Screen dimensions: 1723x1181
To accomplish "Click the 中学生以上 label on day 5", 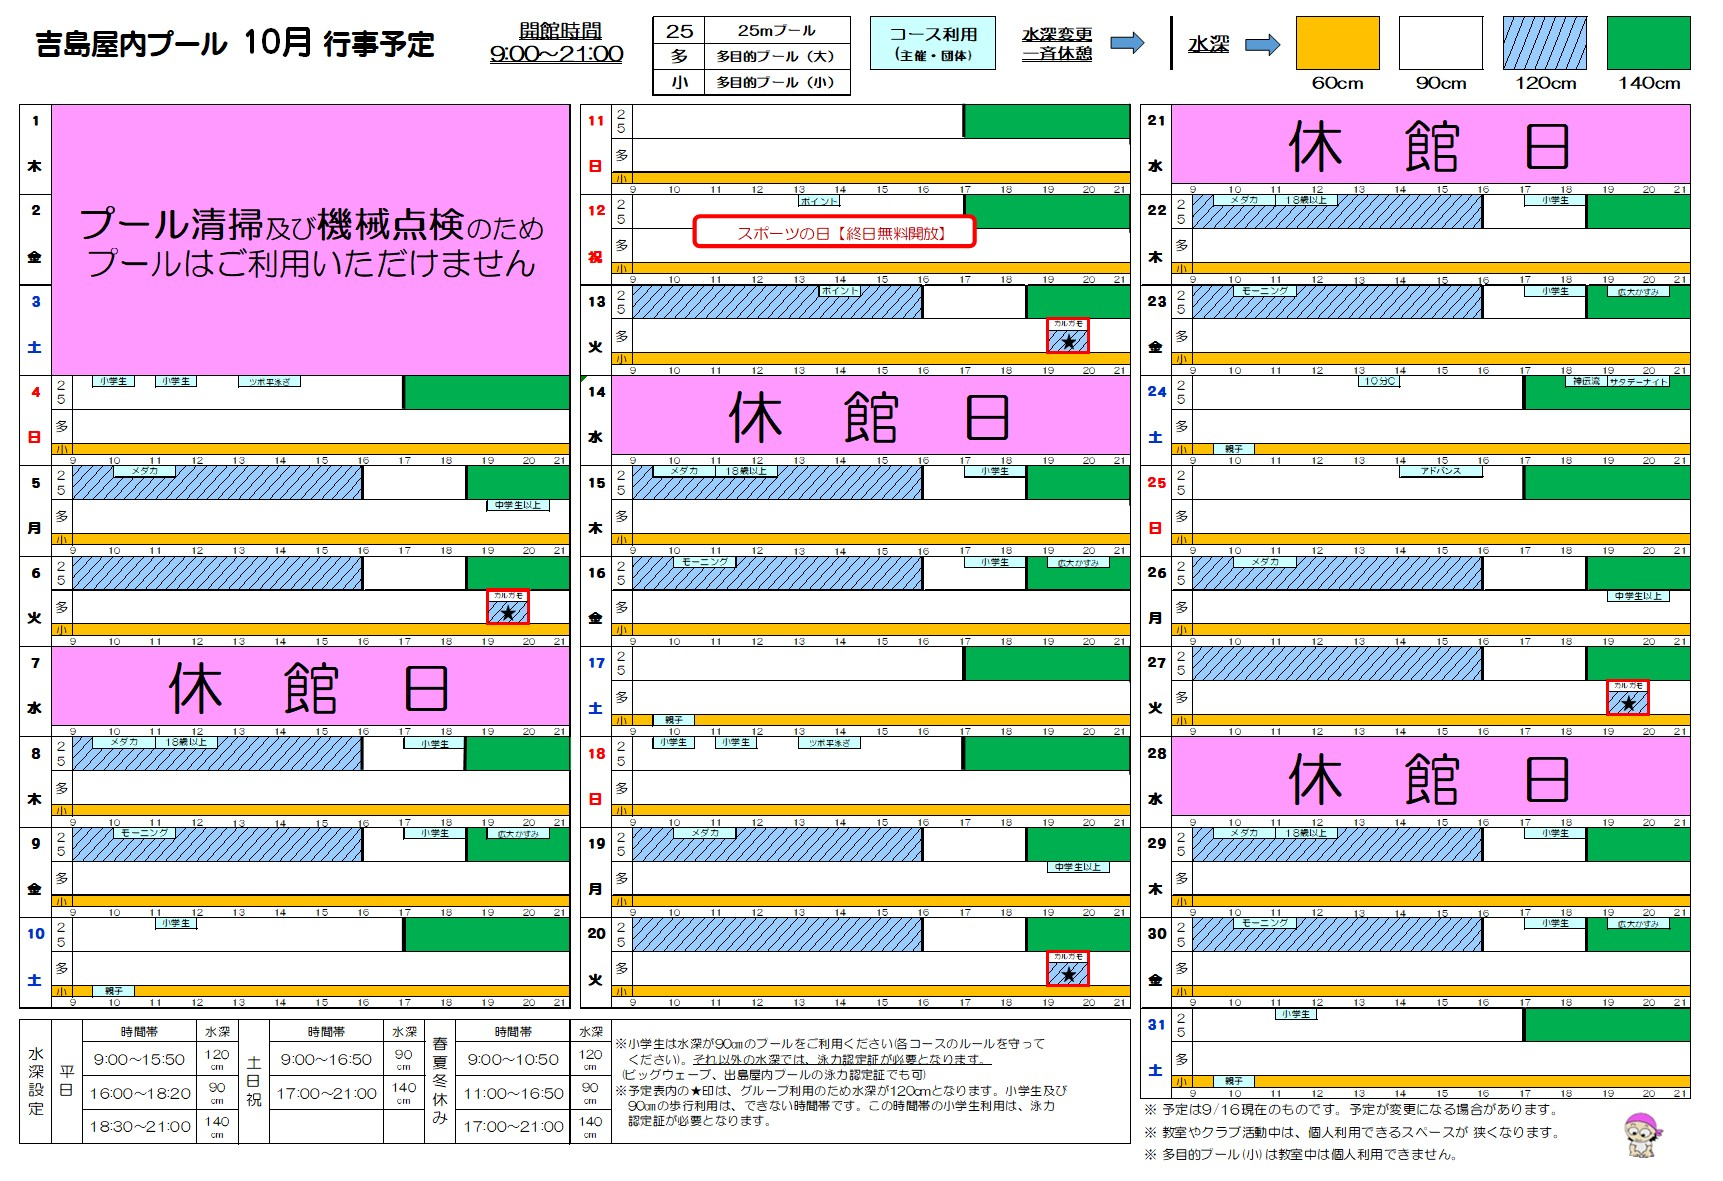I will coord(518,505).
